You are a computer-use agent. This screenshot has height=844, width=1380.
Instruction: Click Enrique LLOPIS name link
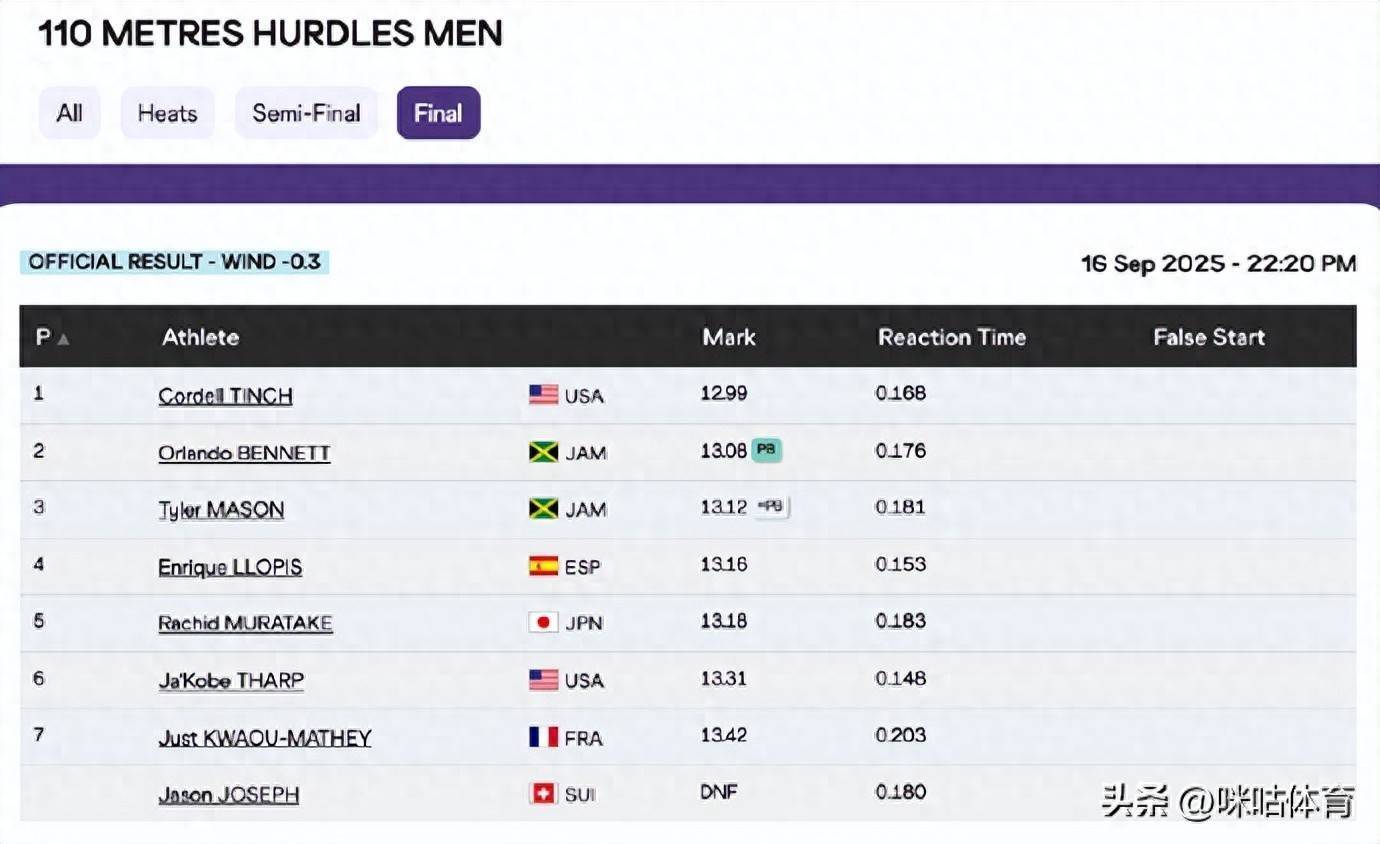tap(230, 567)
